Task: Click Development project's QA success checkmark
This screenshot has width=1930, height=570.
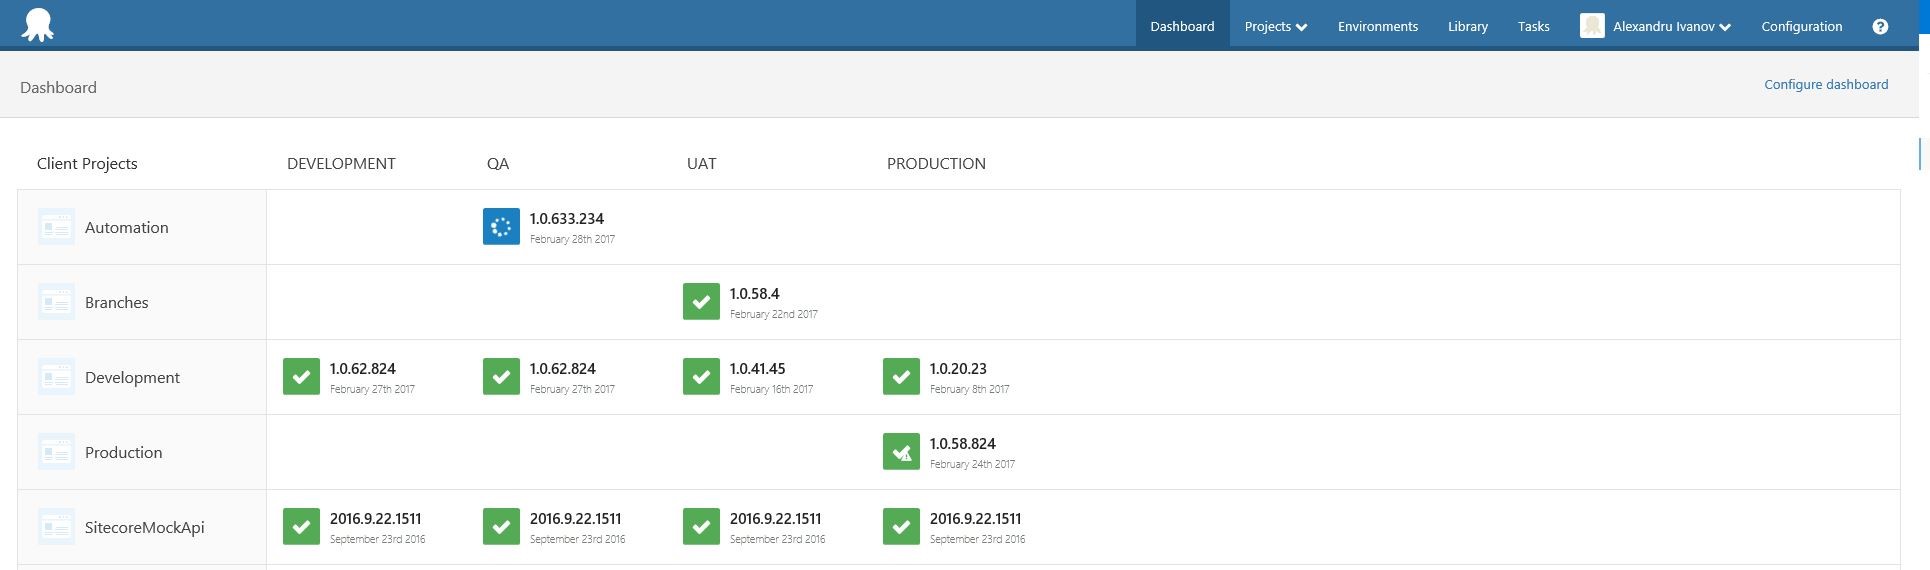Action: 501,377
